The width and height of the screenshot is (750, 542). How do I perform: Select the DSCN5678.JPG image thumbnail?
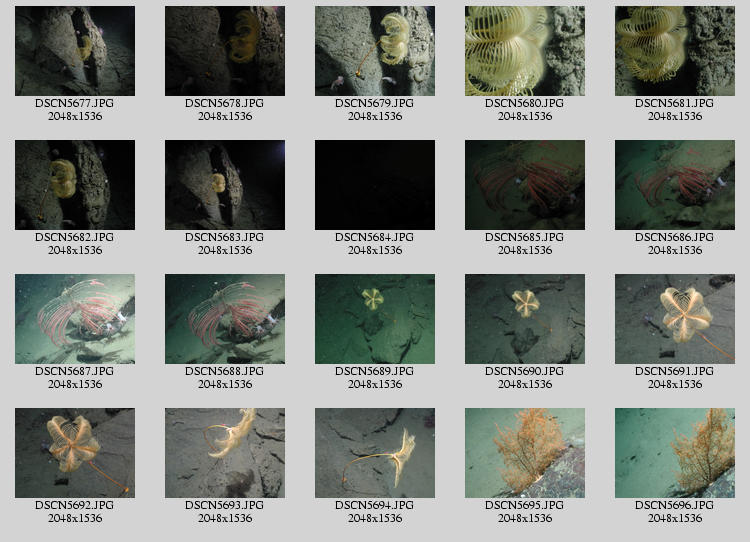click(225, 51)
